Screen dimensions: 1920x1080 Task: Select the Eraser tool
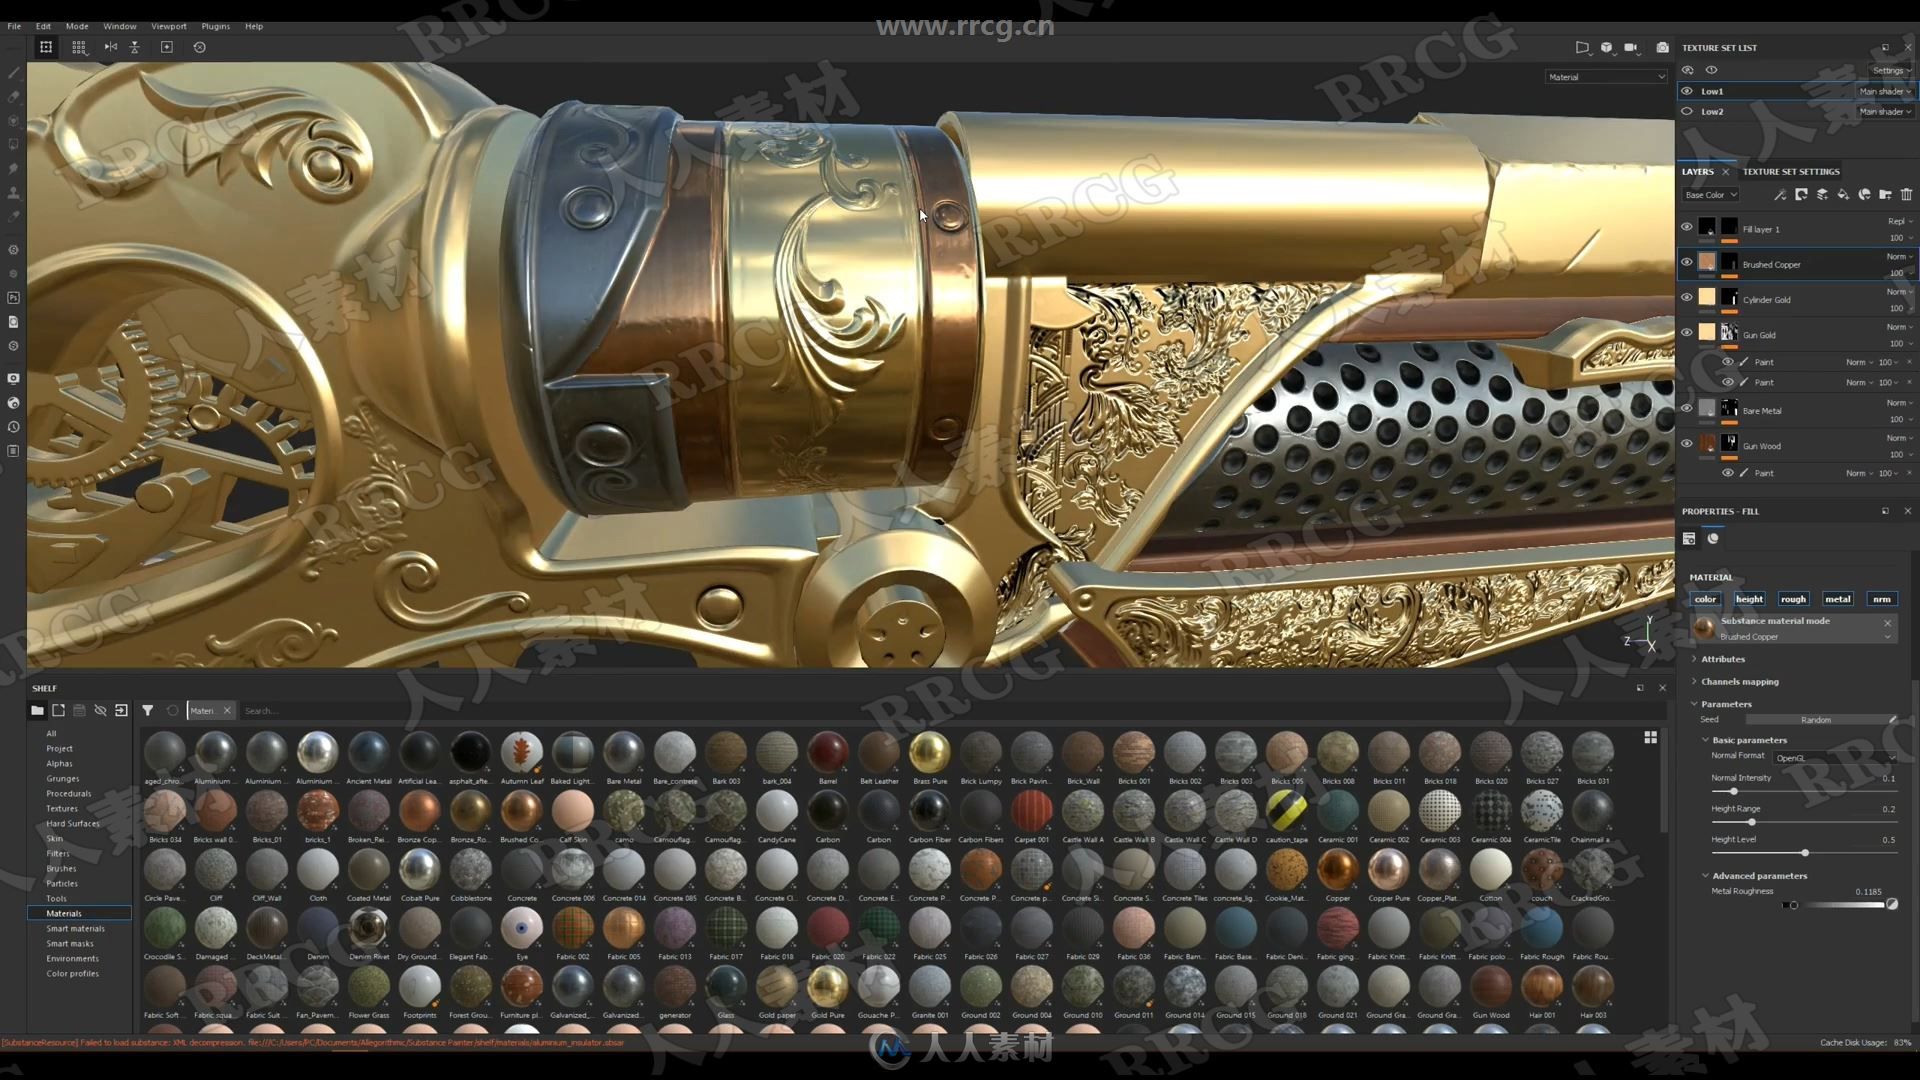pyautogui.click(x=13, y=97)
